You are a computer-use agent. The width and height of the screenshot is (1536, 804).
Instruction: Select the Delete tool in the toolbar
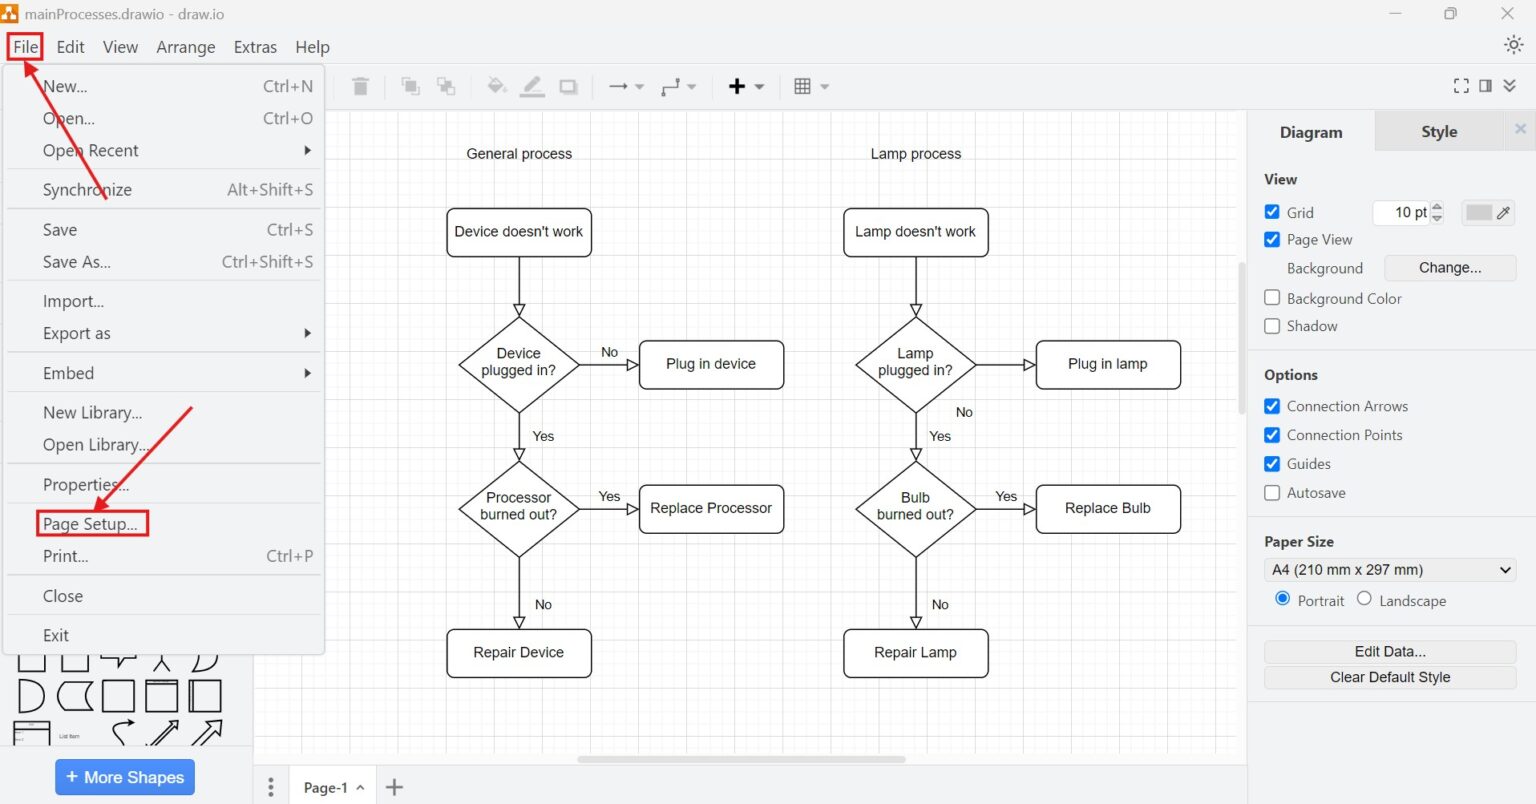[360, 86]
